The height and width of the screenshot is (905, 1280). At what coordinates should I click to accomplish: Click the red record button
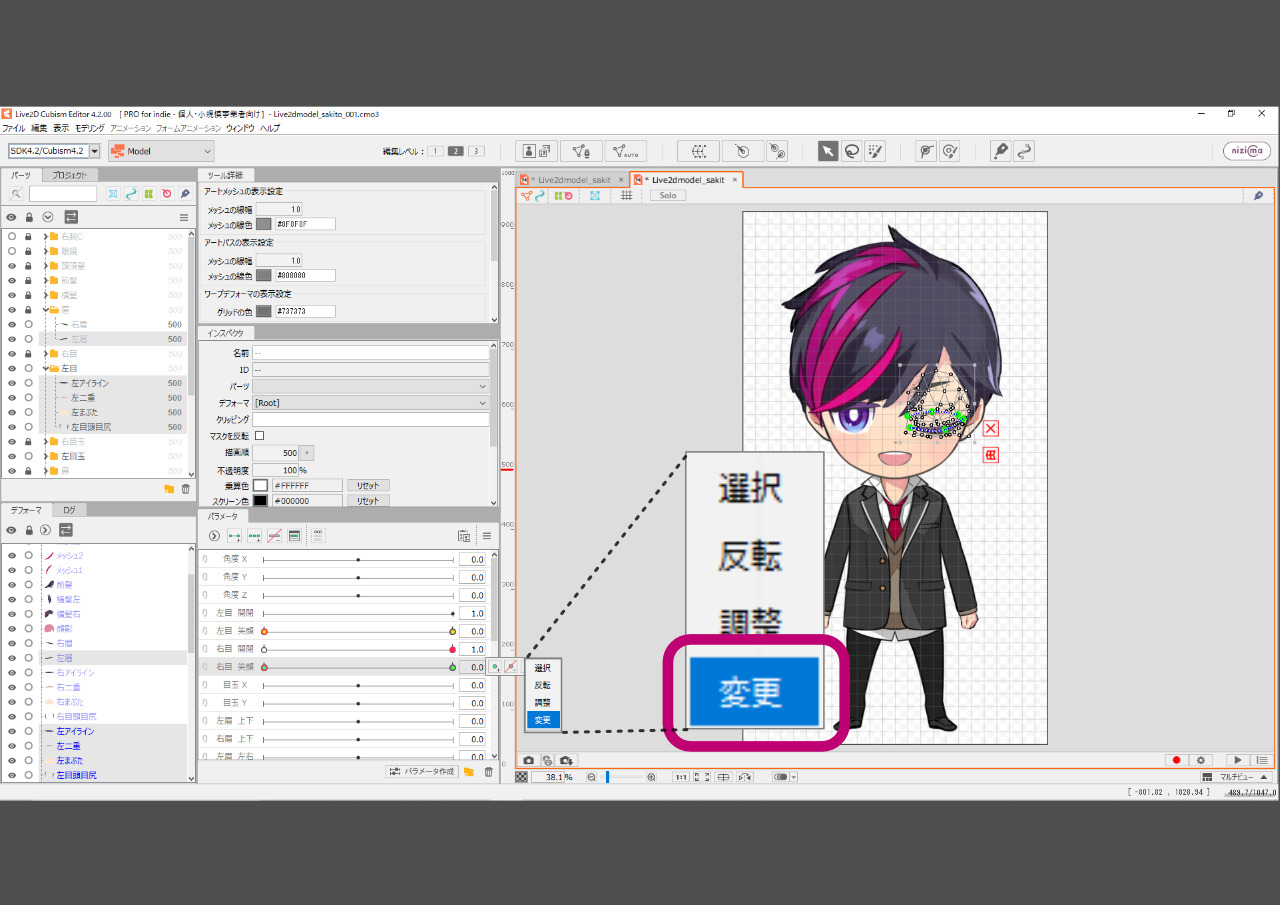coord(1176,761)
